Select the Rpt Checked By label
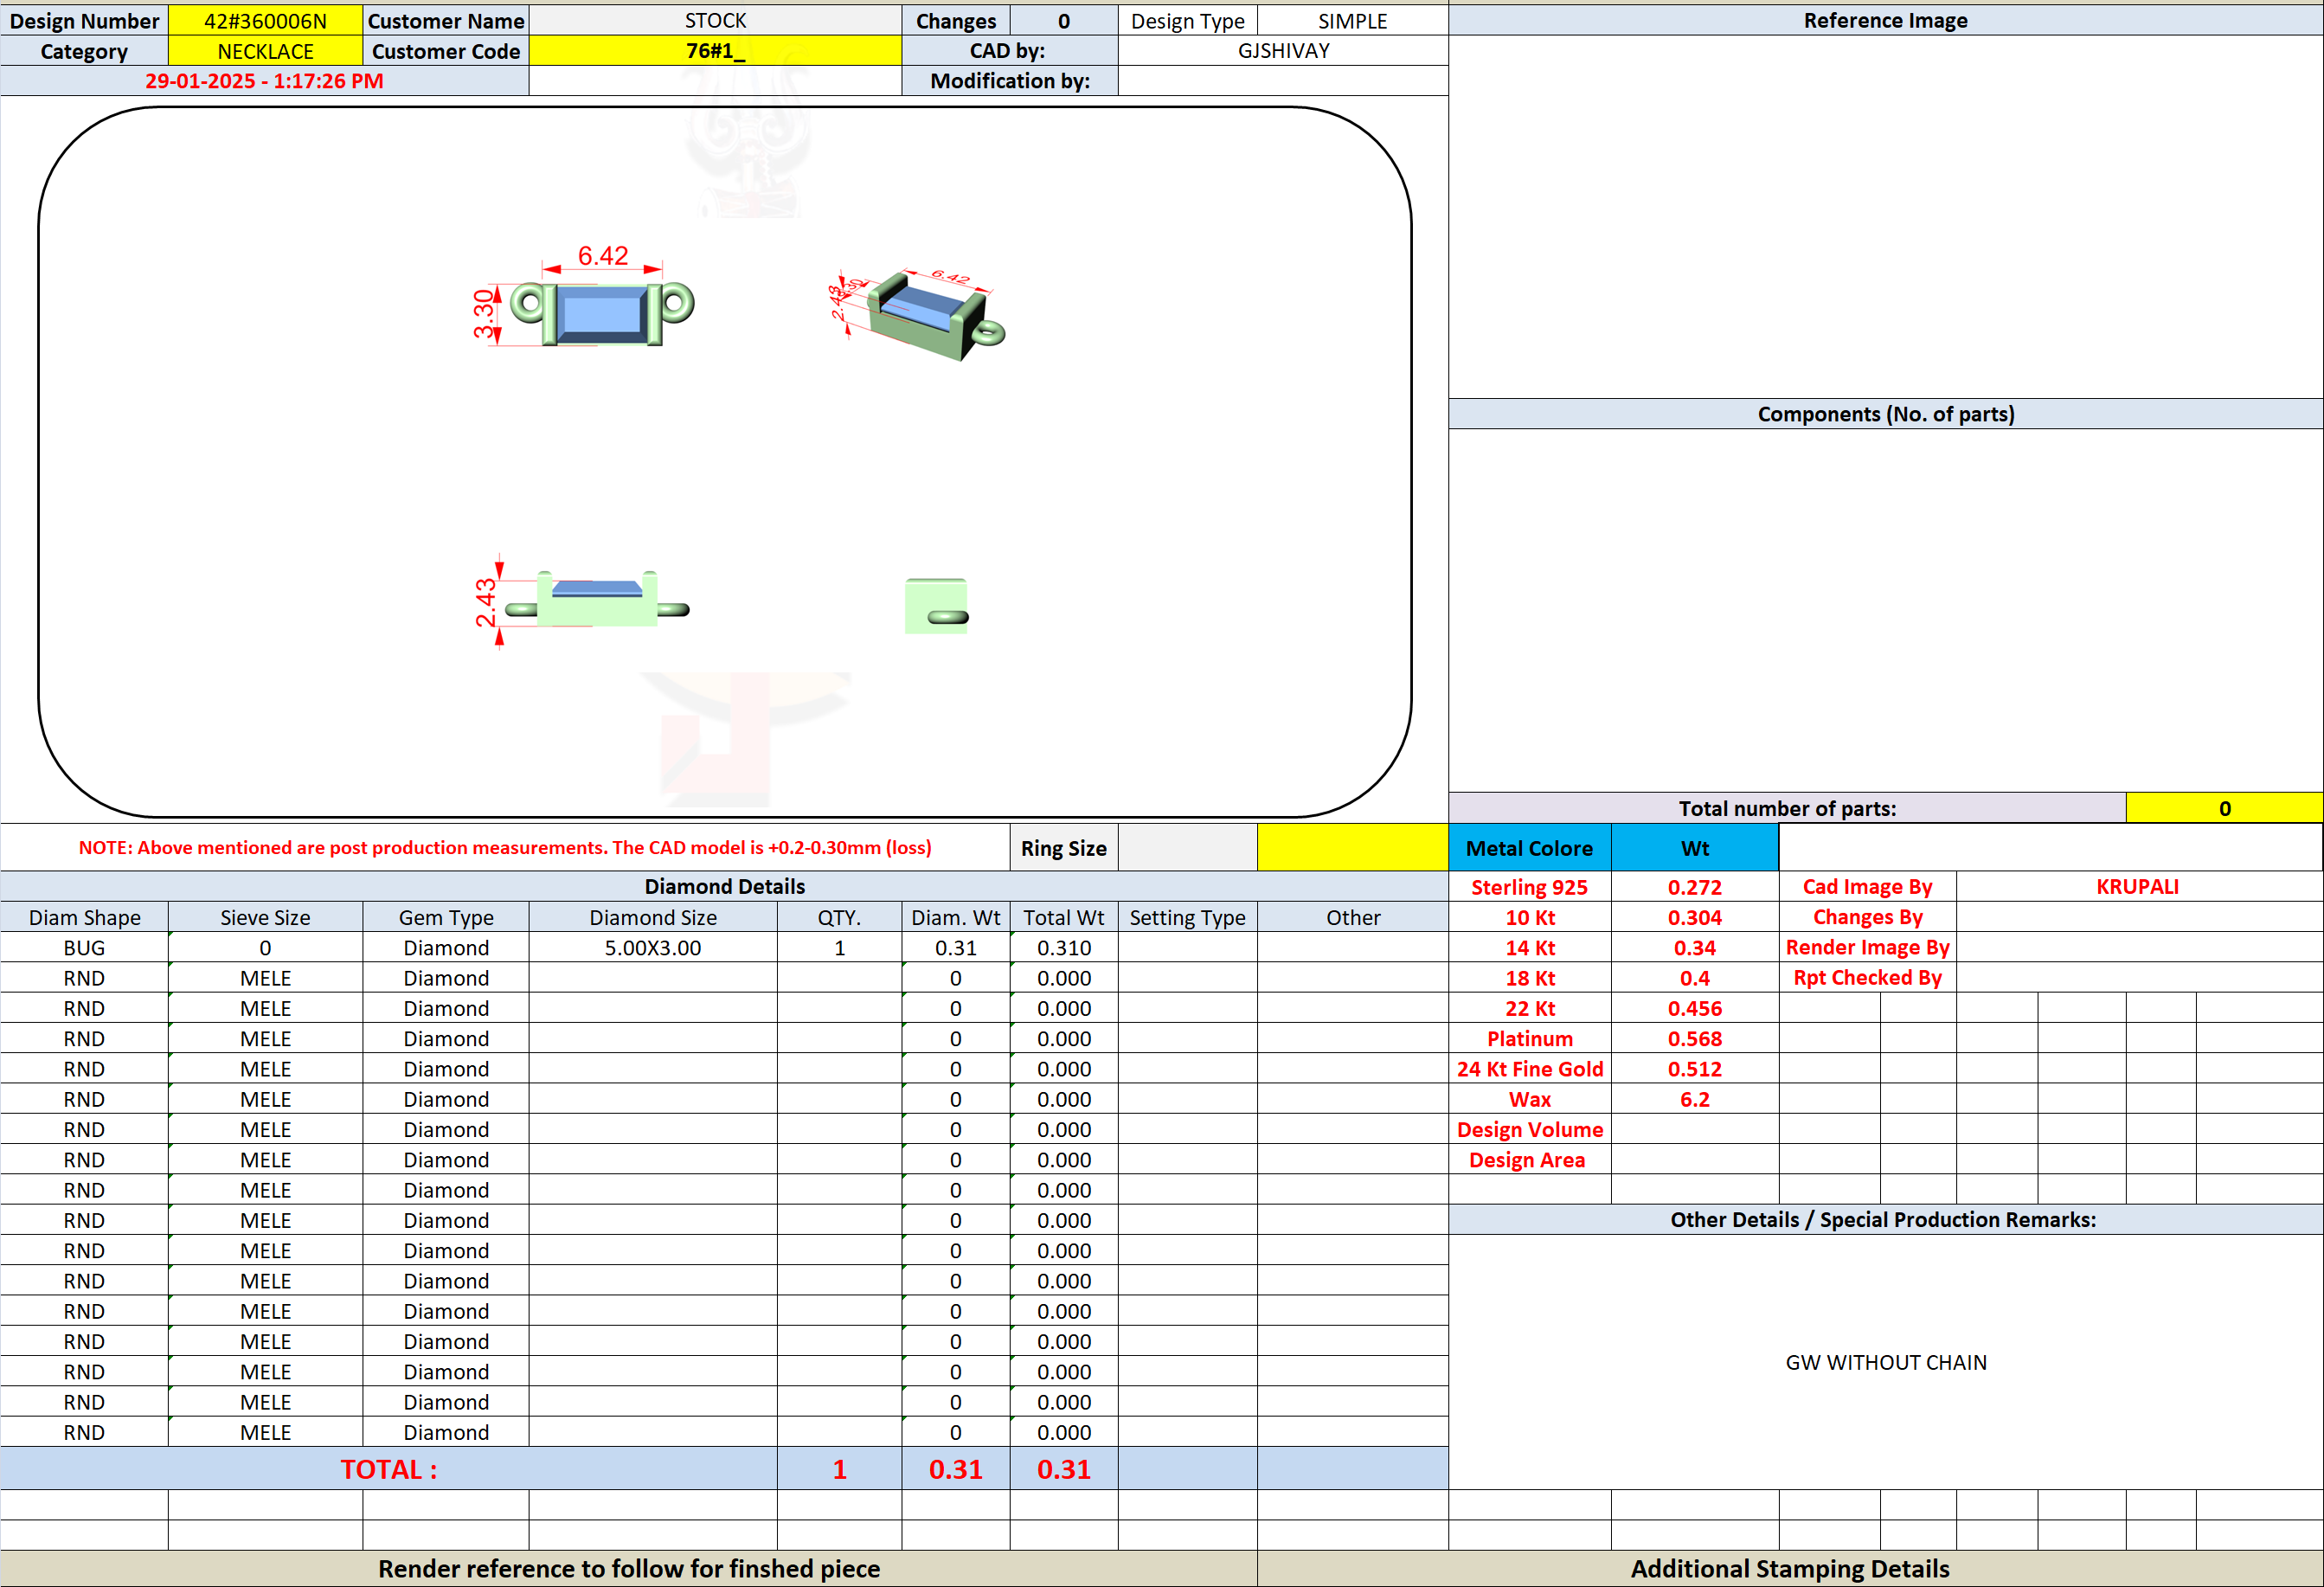This screenshot has width=2324, height=1587. tap(1867, 978)
